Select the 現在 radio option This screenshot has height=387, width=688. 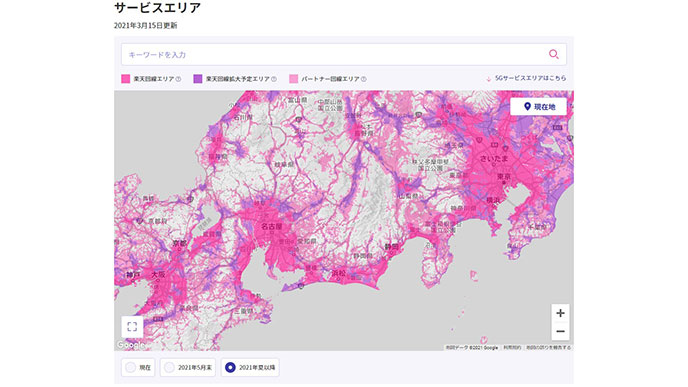(138, 368)
